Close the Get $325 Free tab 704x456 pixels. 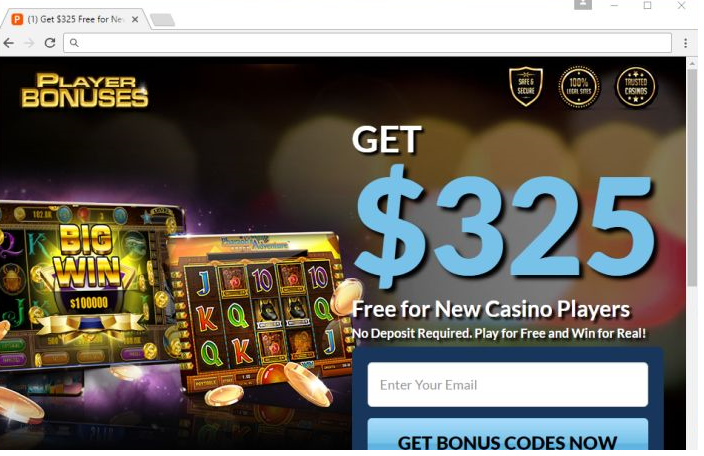pos(135,19)
